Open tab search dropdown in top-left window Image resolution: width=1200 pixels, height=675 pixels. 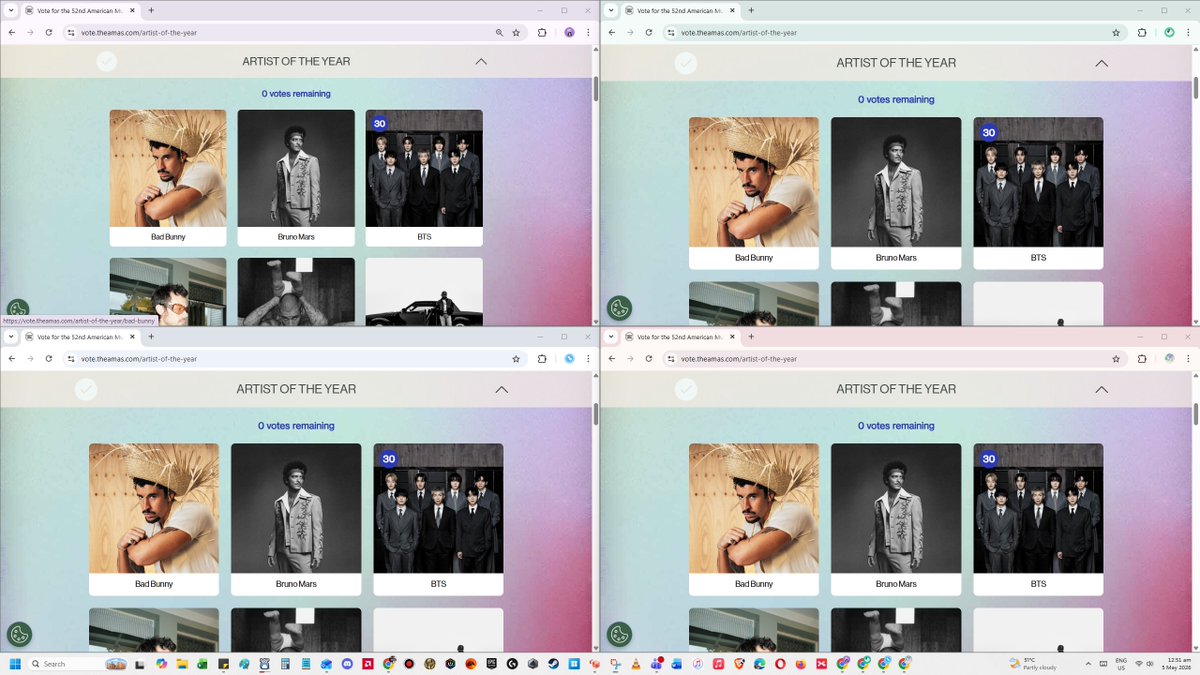[10, 10]
